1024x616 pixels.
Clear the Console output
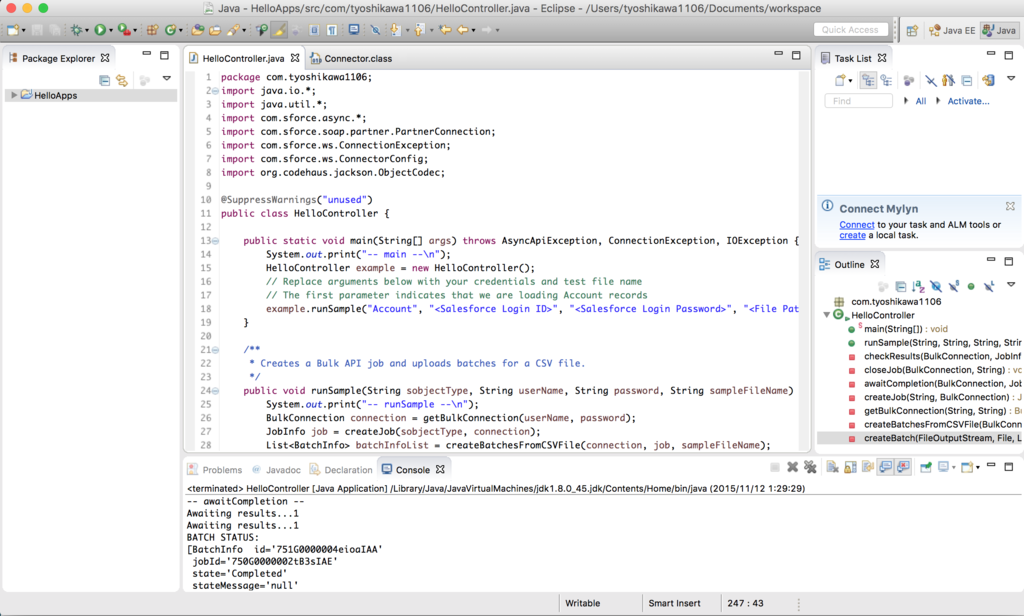pyautogui.click(x=832, y=466)
